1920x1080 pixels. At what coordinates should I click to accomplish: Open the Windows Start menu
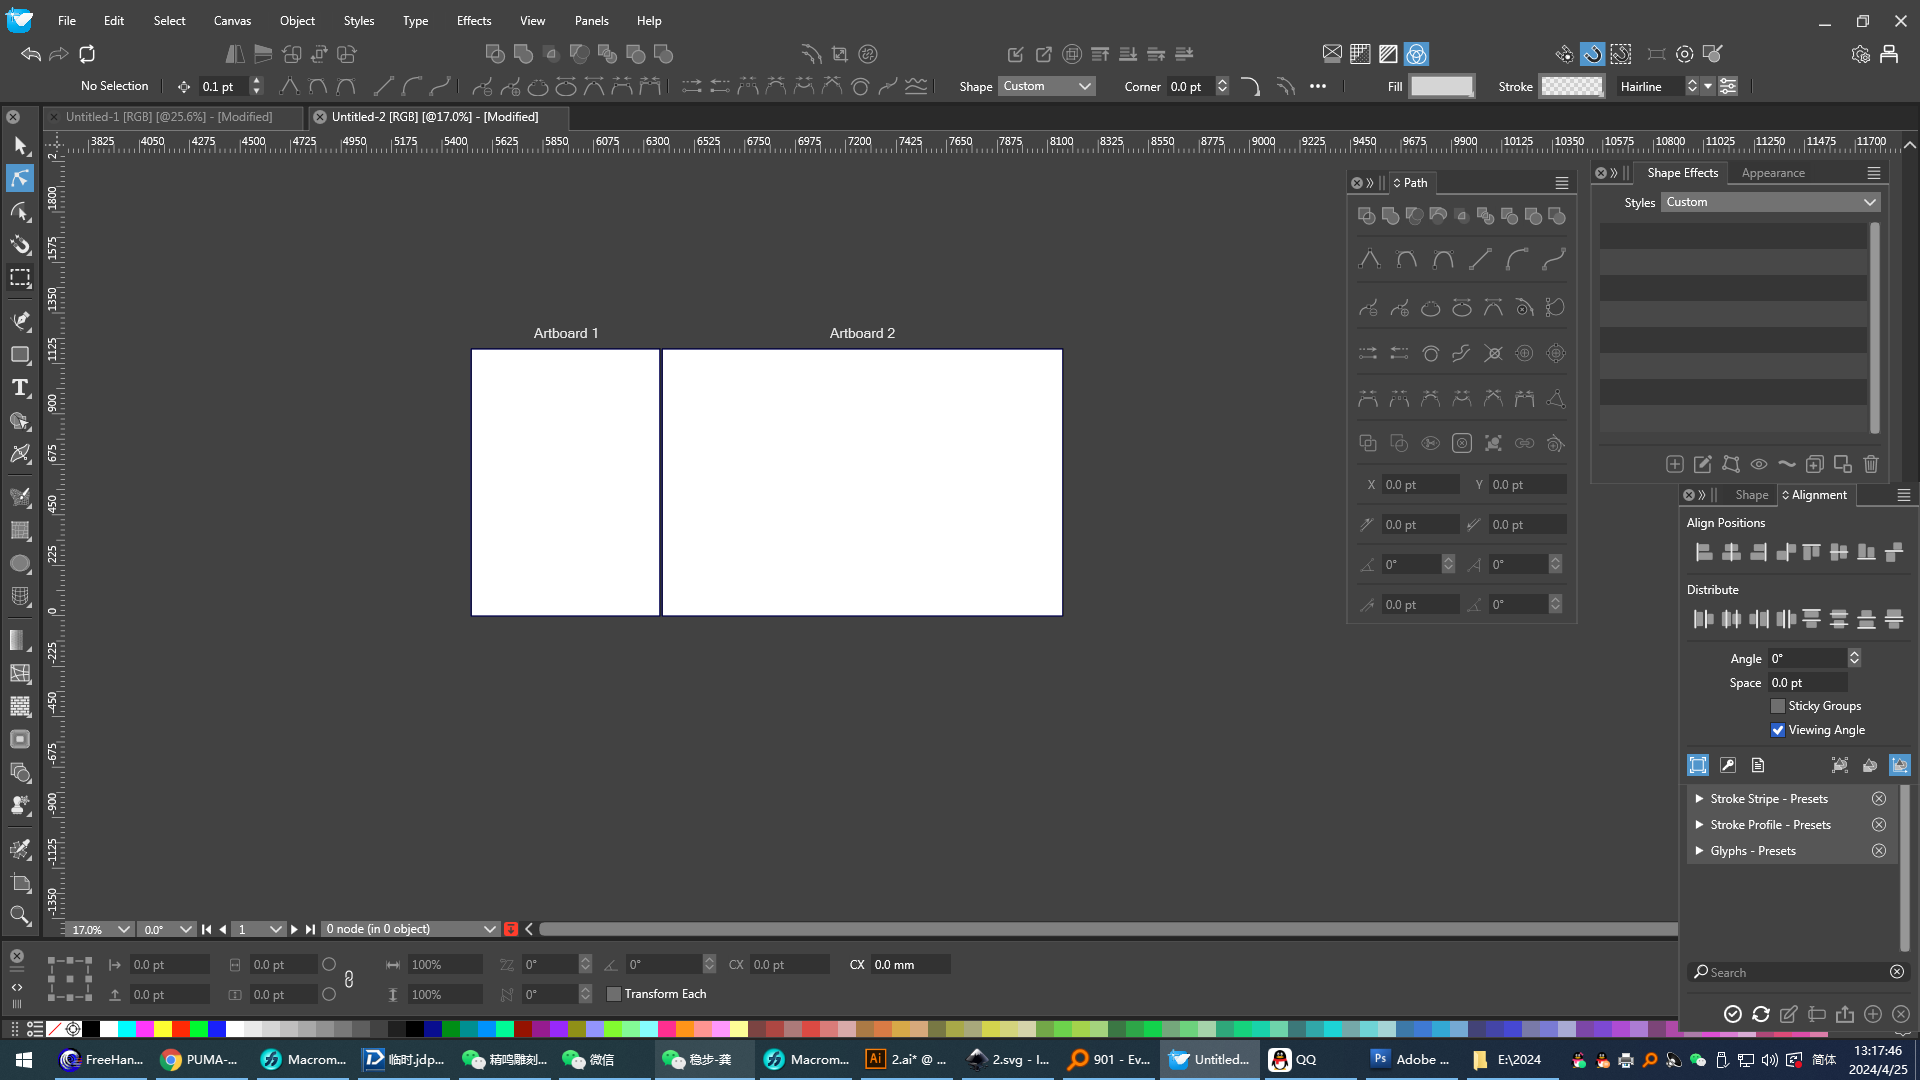click(24, 1059)
